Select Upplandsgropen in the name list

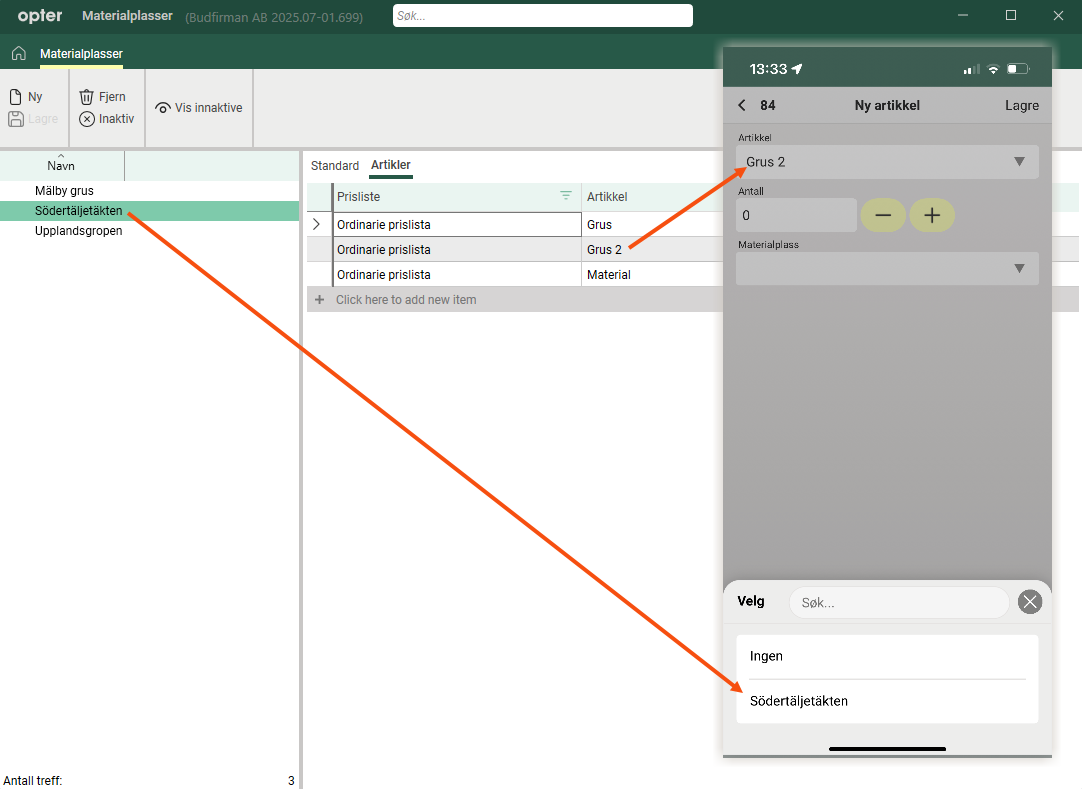[x=79, y=231]
